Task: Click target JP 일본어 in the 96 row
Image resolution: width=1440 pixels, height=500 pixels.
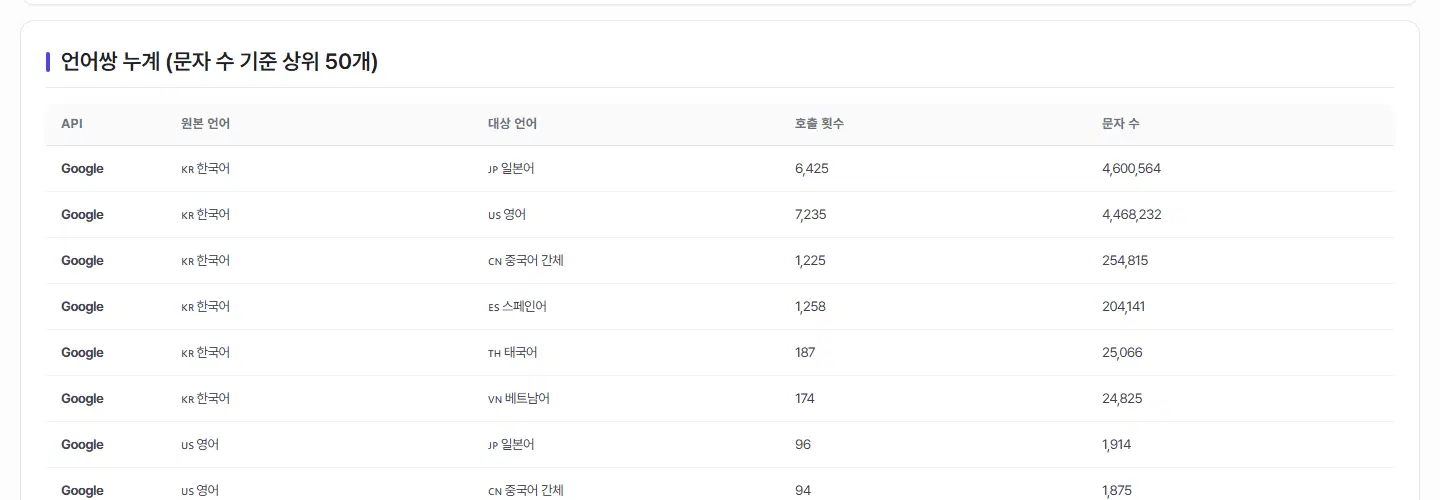Action: (511, 445)
